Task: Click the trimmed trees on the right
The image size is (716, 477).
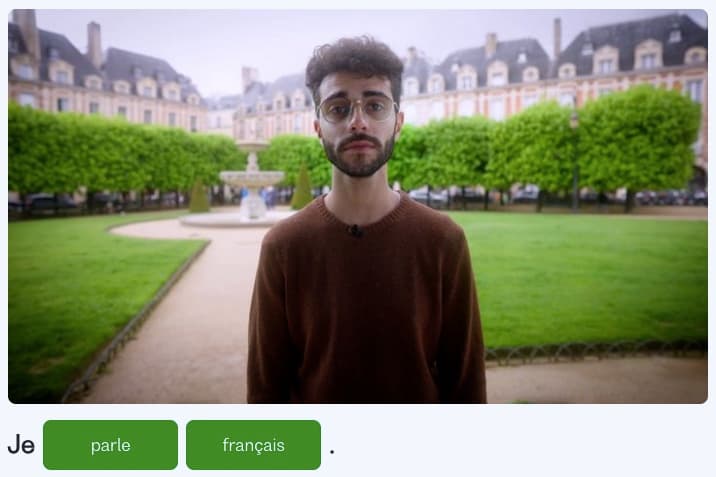Action: 571,146
